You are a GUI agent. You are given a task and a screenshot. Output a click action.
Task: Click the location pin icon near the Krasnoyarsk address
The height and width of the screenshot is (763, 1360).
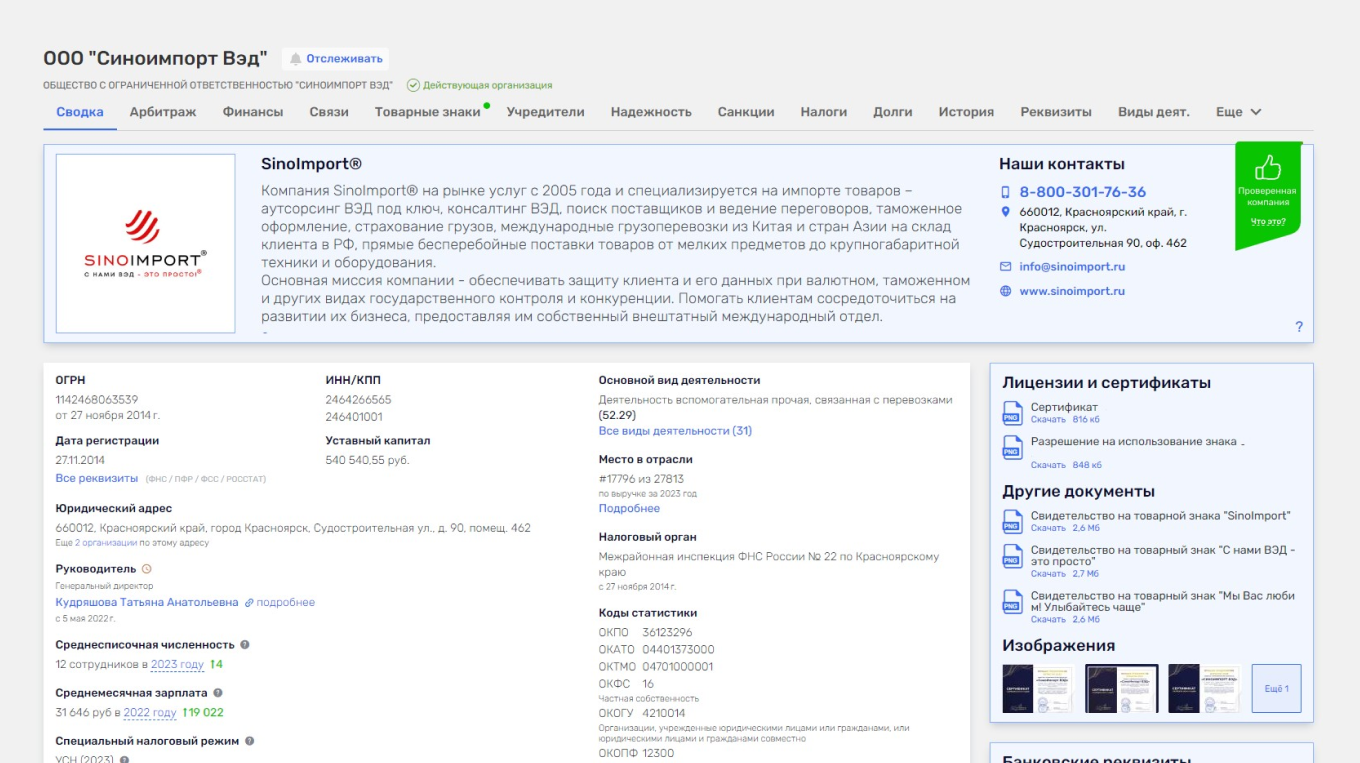(x=1004, y=210)
